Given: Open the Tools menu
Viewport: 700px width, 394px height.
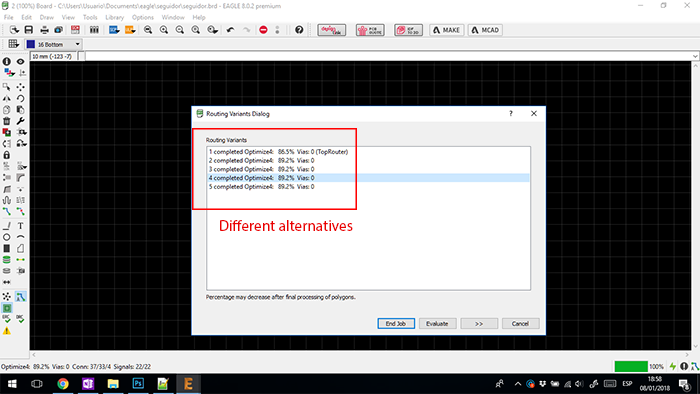Looking at the screenshot, I should 90,17.
